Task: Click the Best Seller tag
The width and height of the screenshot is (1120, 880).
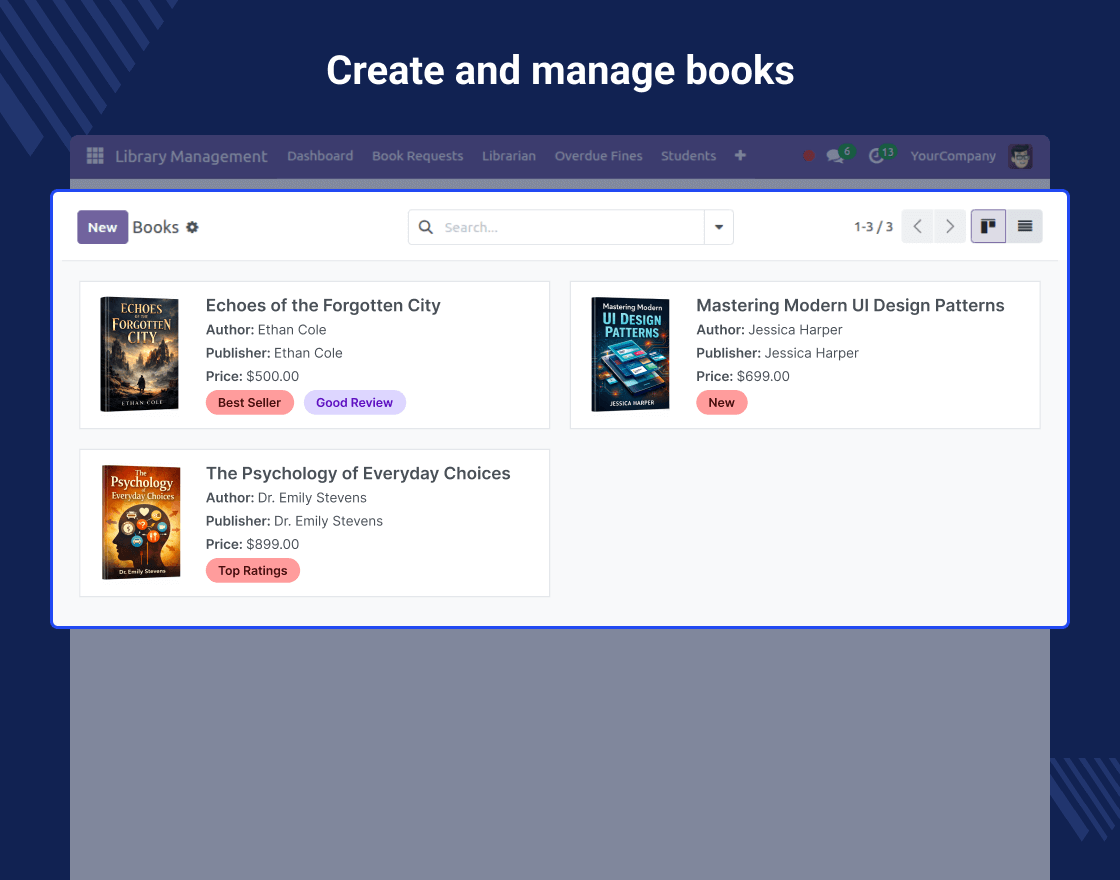Action: (249, 402)
